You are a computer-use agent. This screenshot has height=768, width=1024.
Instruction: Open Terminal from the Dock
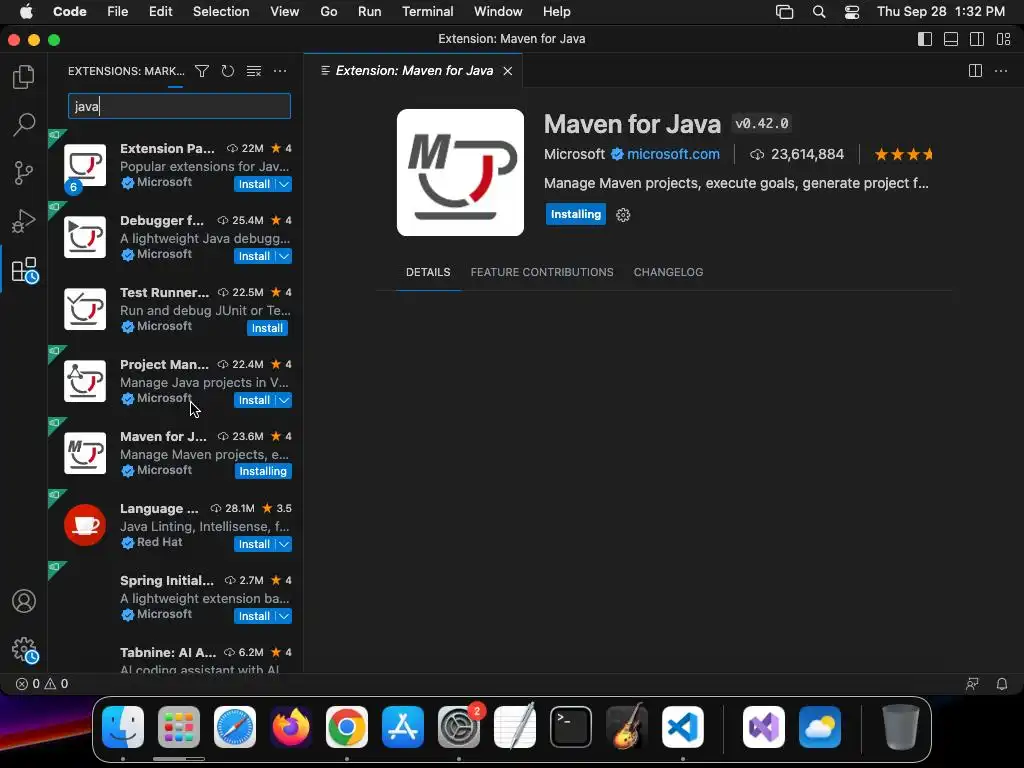571,727
